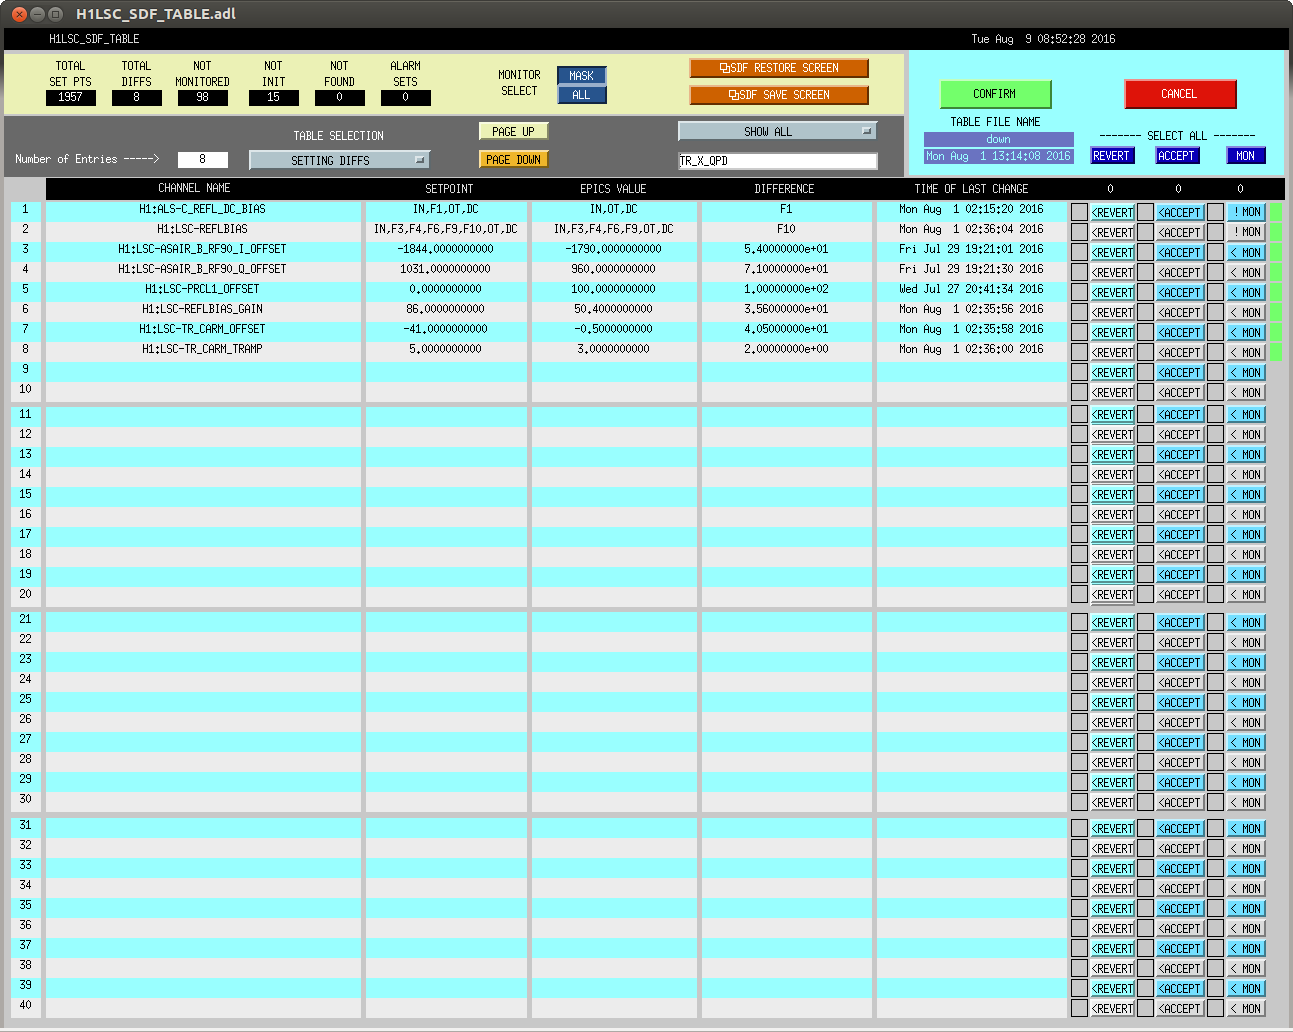Open the SHOW ALL dropdown menu
Viewport: 1293px width, 1032px height.
tap(777, 131)
